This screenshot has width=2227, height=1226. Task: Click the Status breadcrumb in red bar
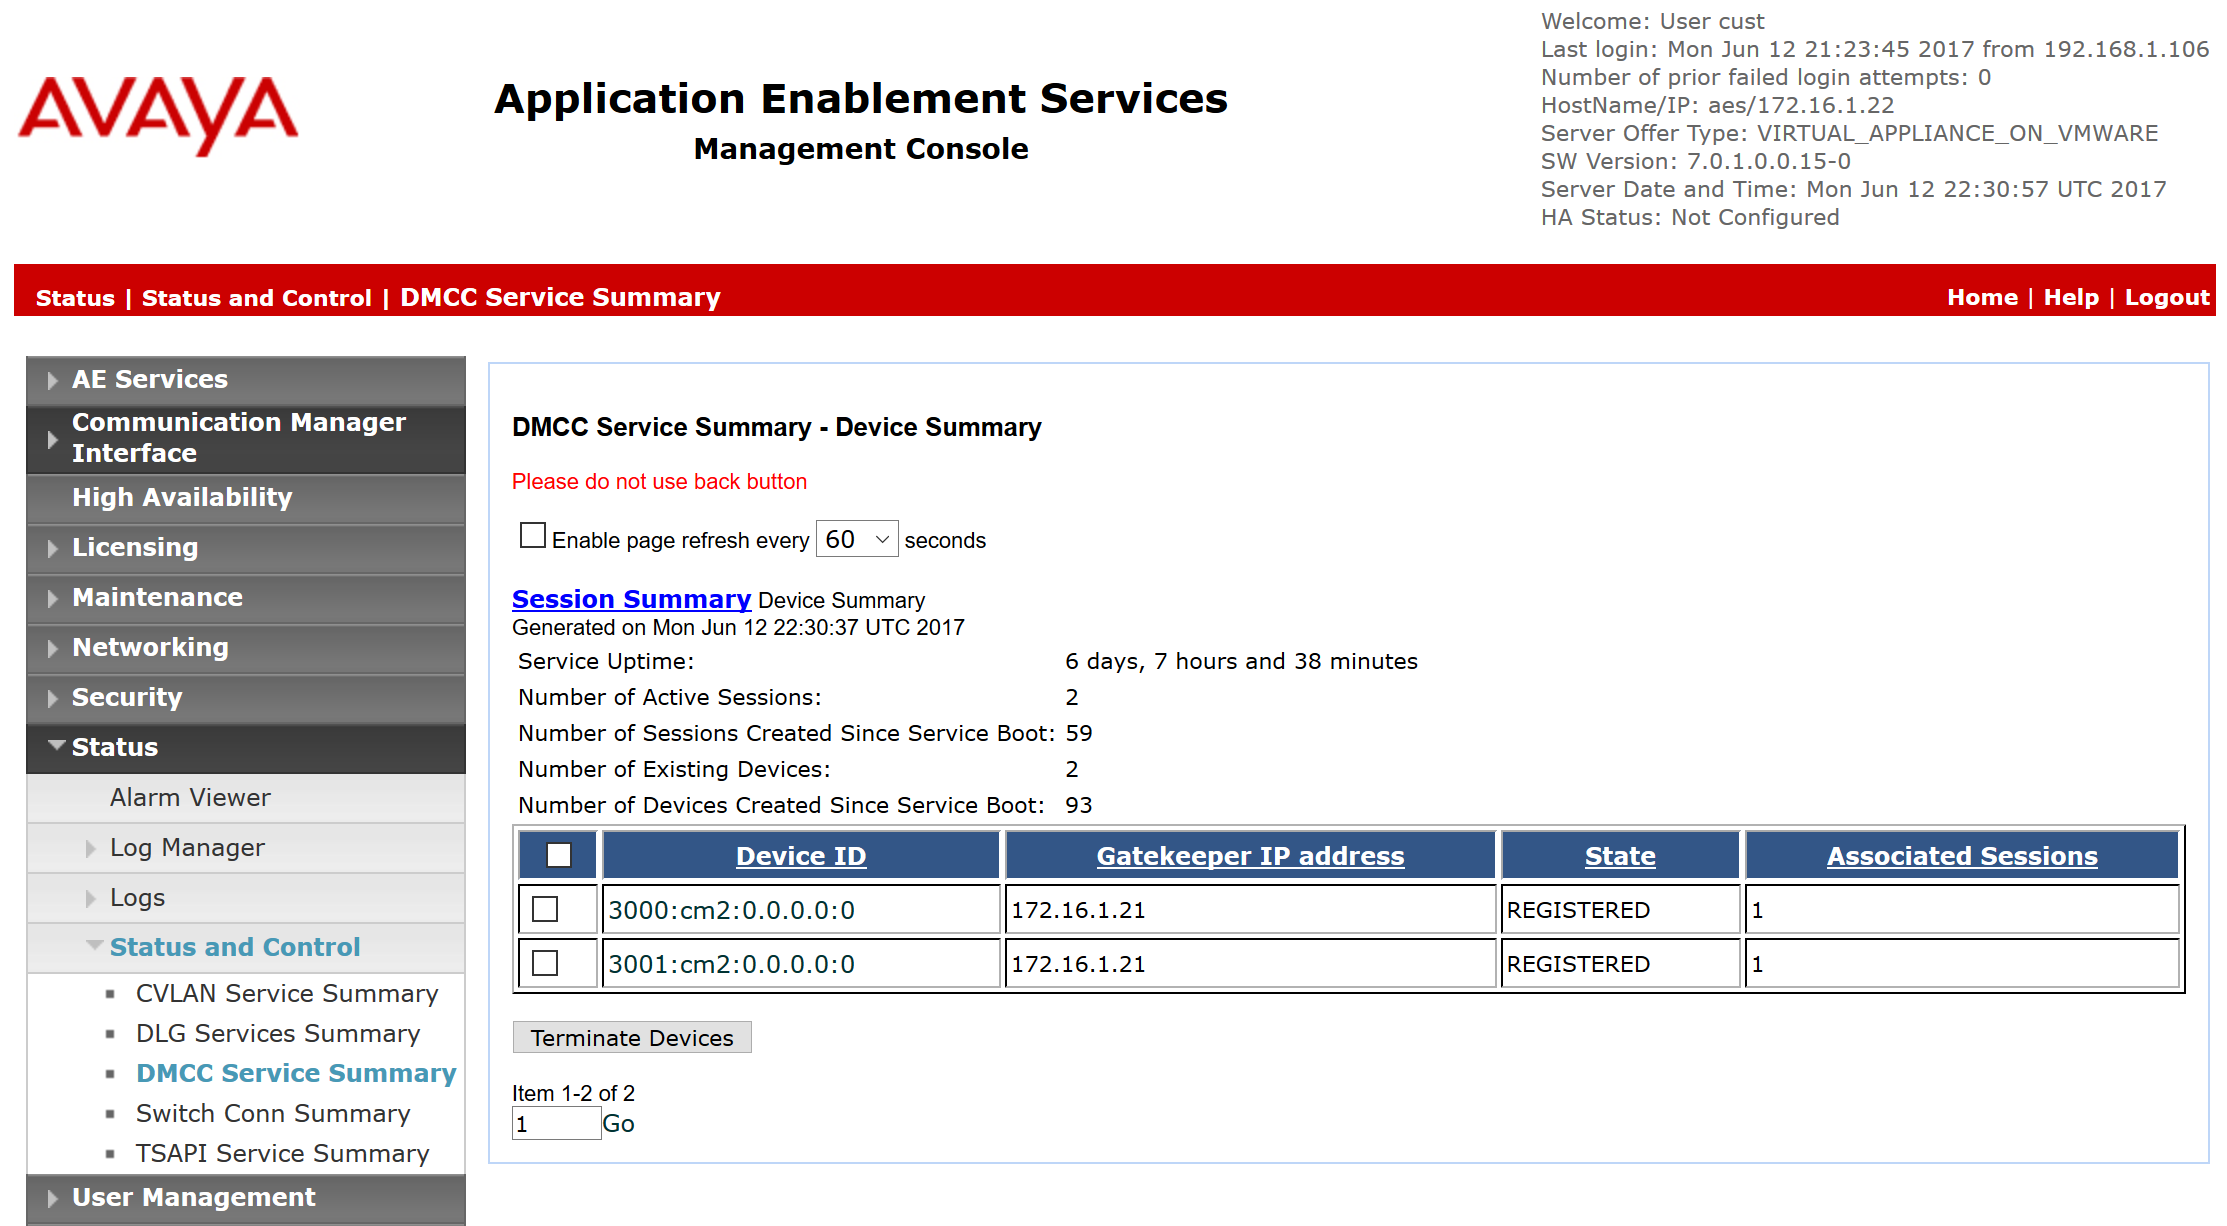coord(75,298)
